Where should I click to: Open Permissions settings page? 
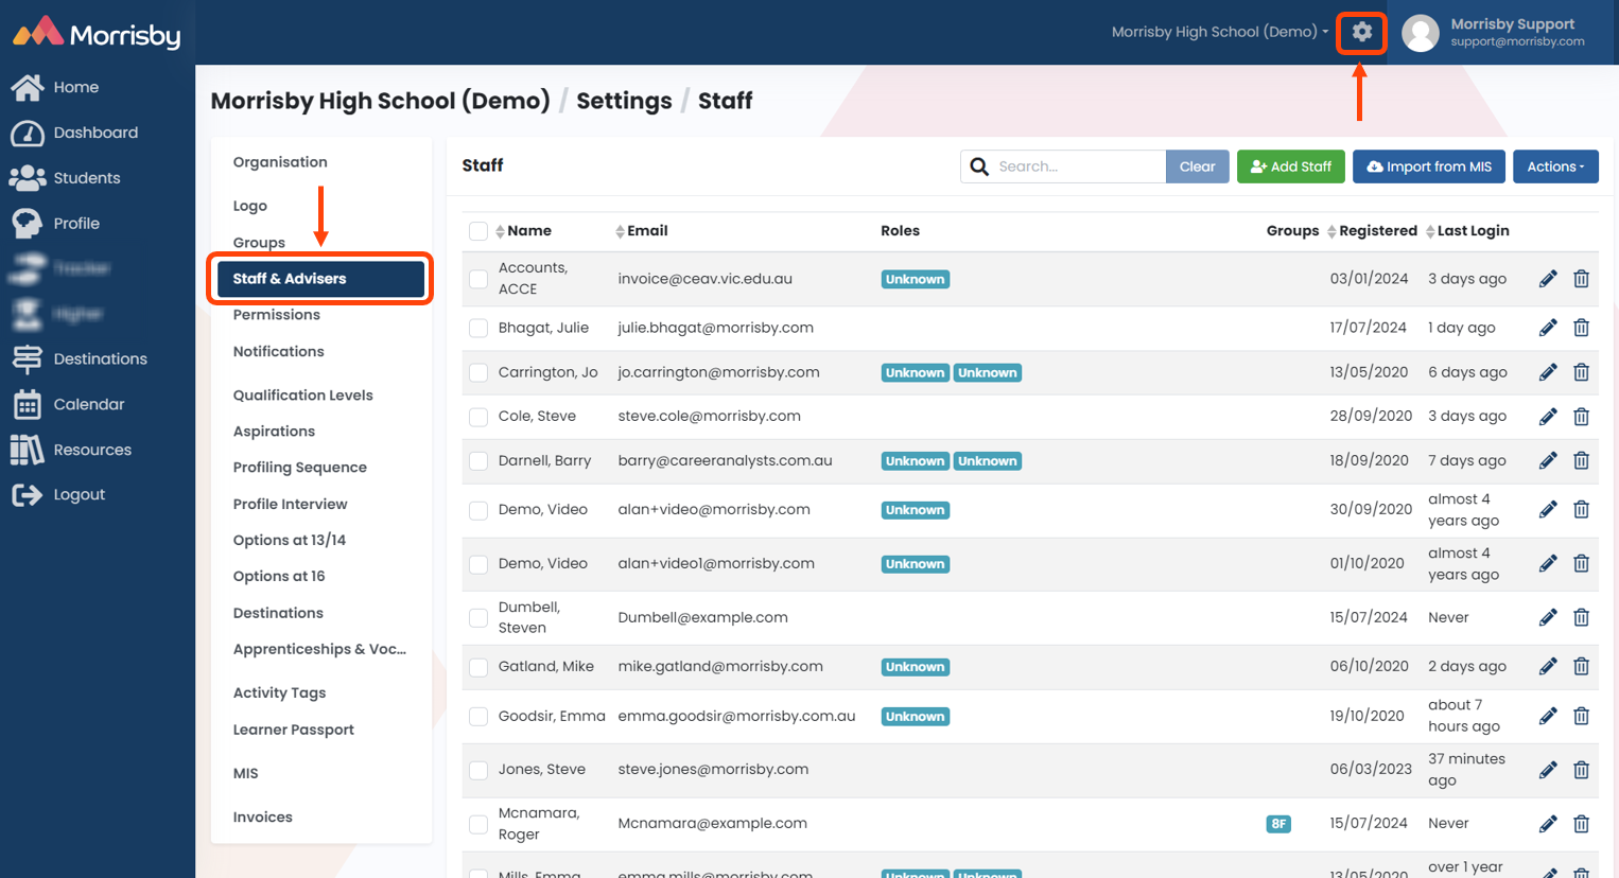coord(277,315)
